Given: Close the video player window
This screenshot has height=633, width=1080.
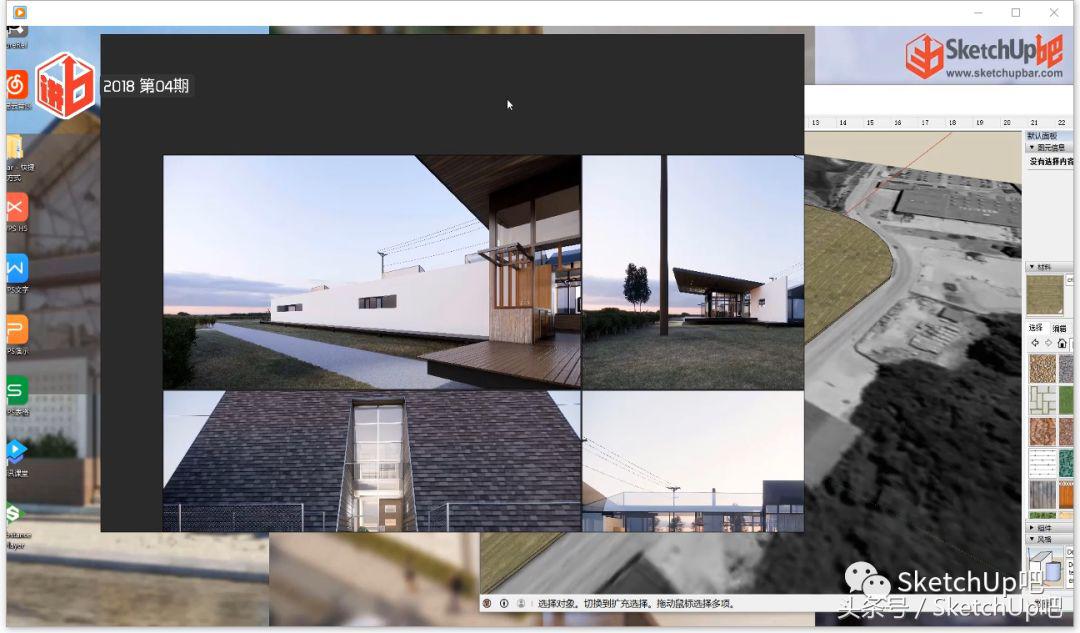Looking at the screenshot, I should click(1054, 12).
